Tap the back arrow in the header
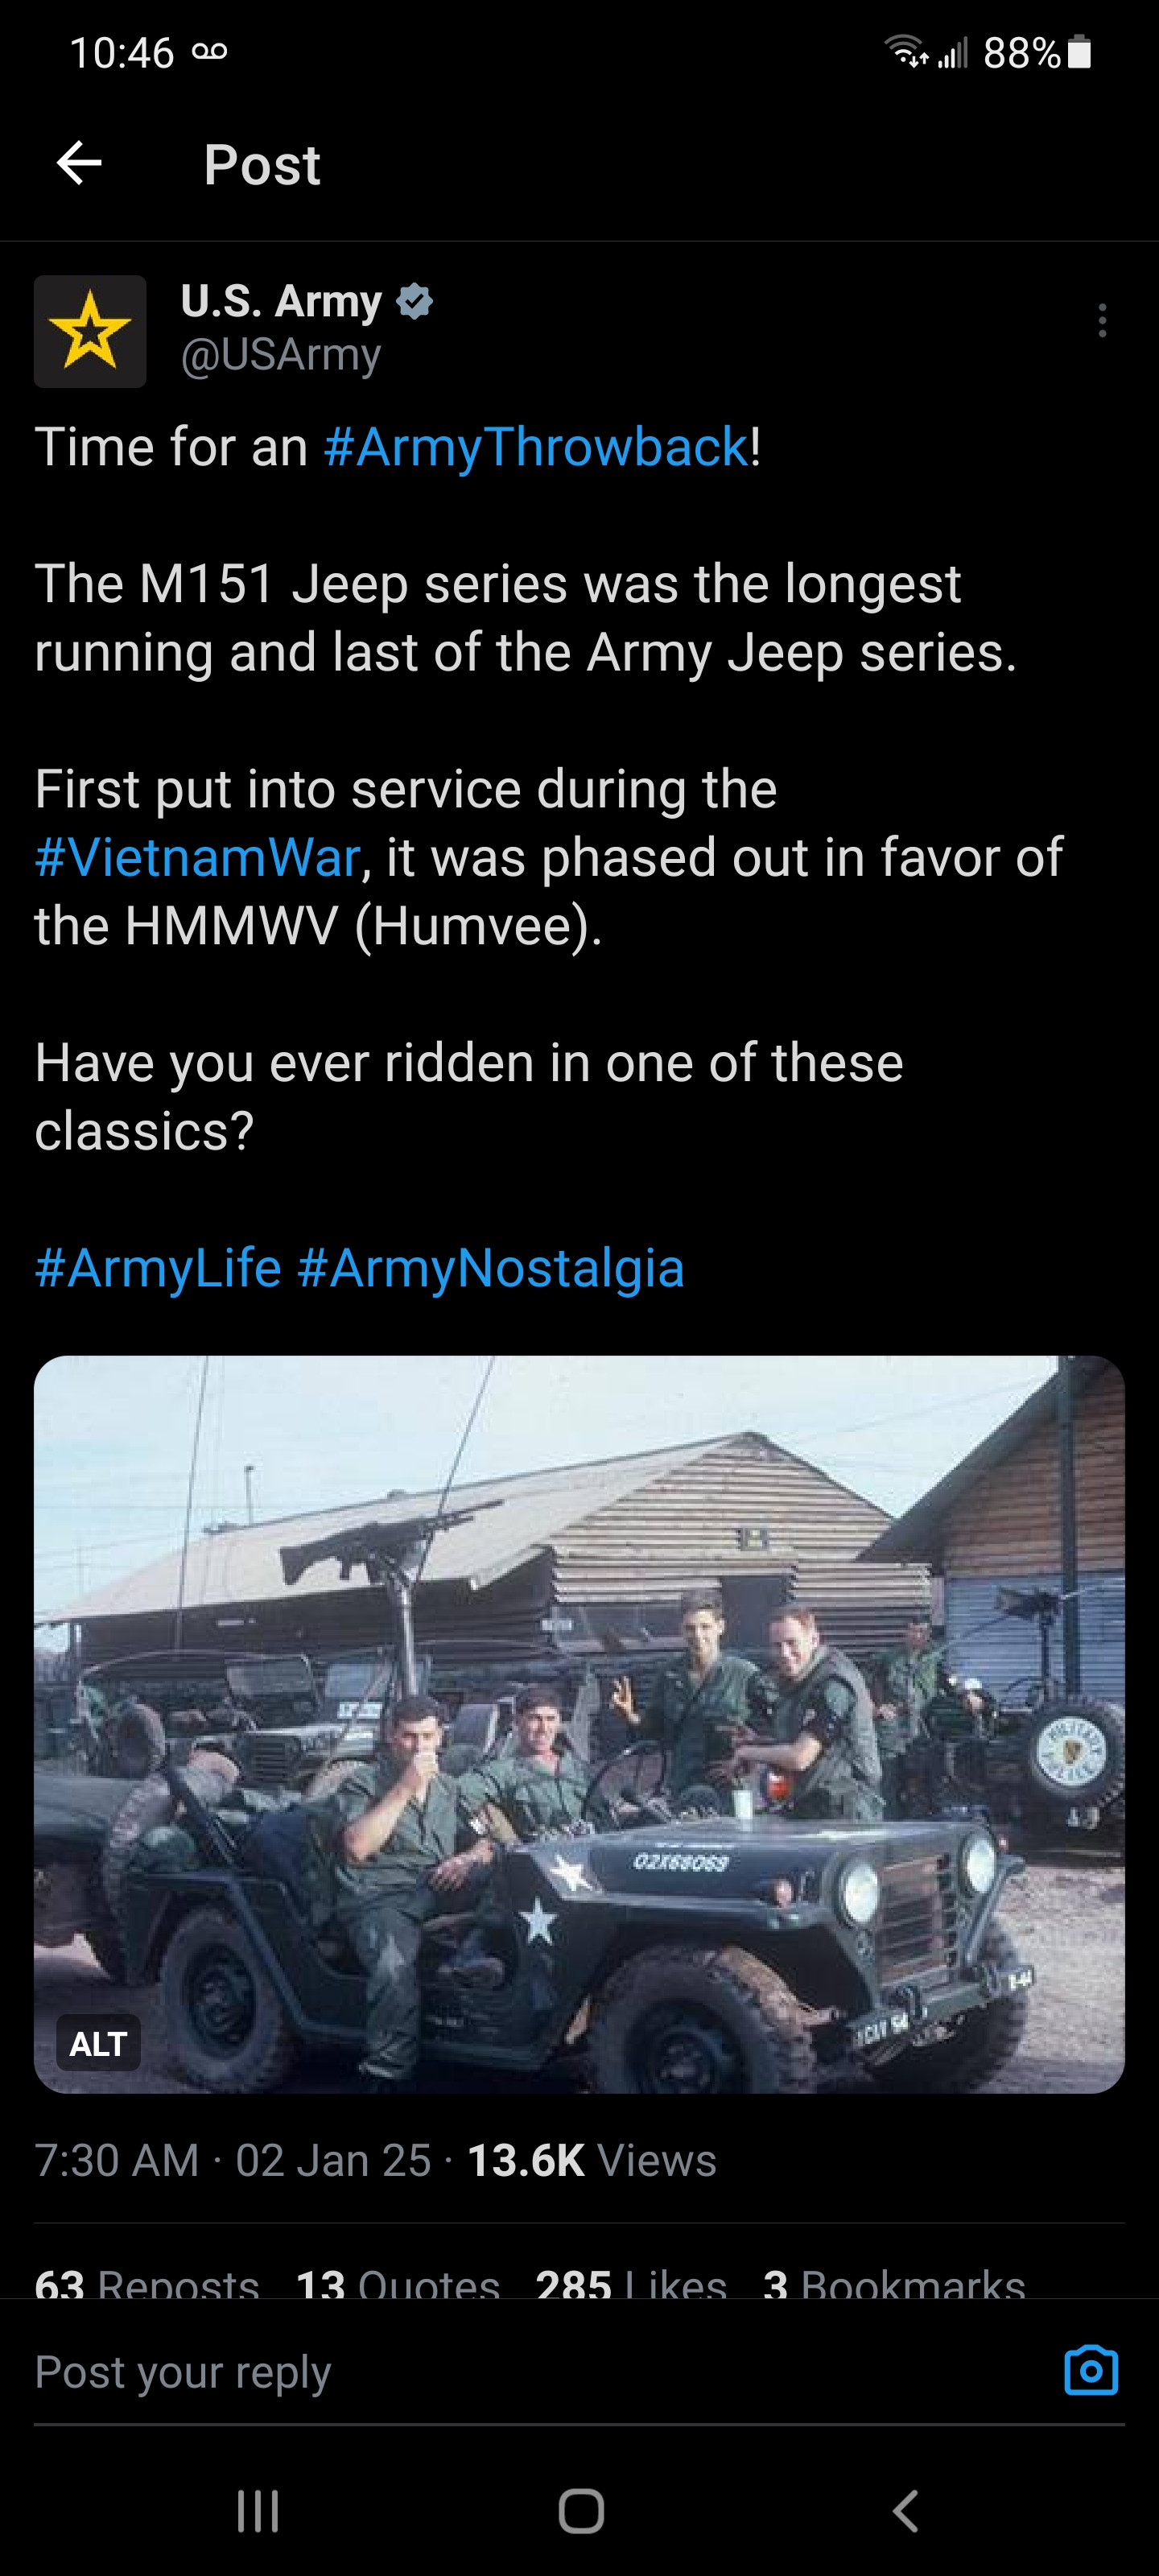The height and width of the screenshot is (2576, 1159). click(x=80, y=163)
